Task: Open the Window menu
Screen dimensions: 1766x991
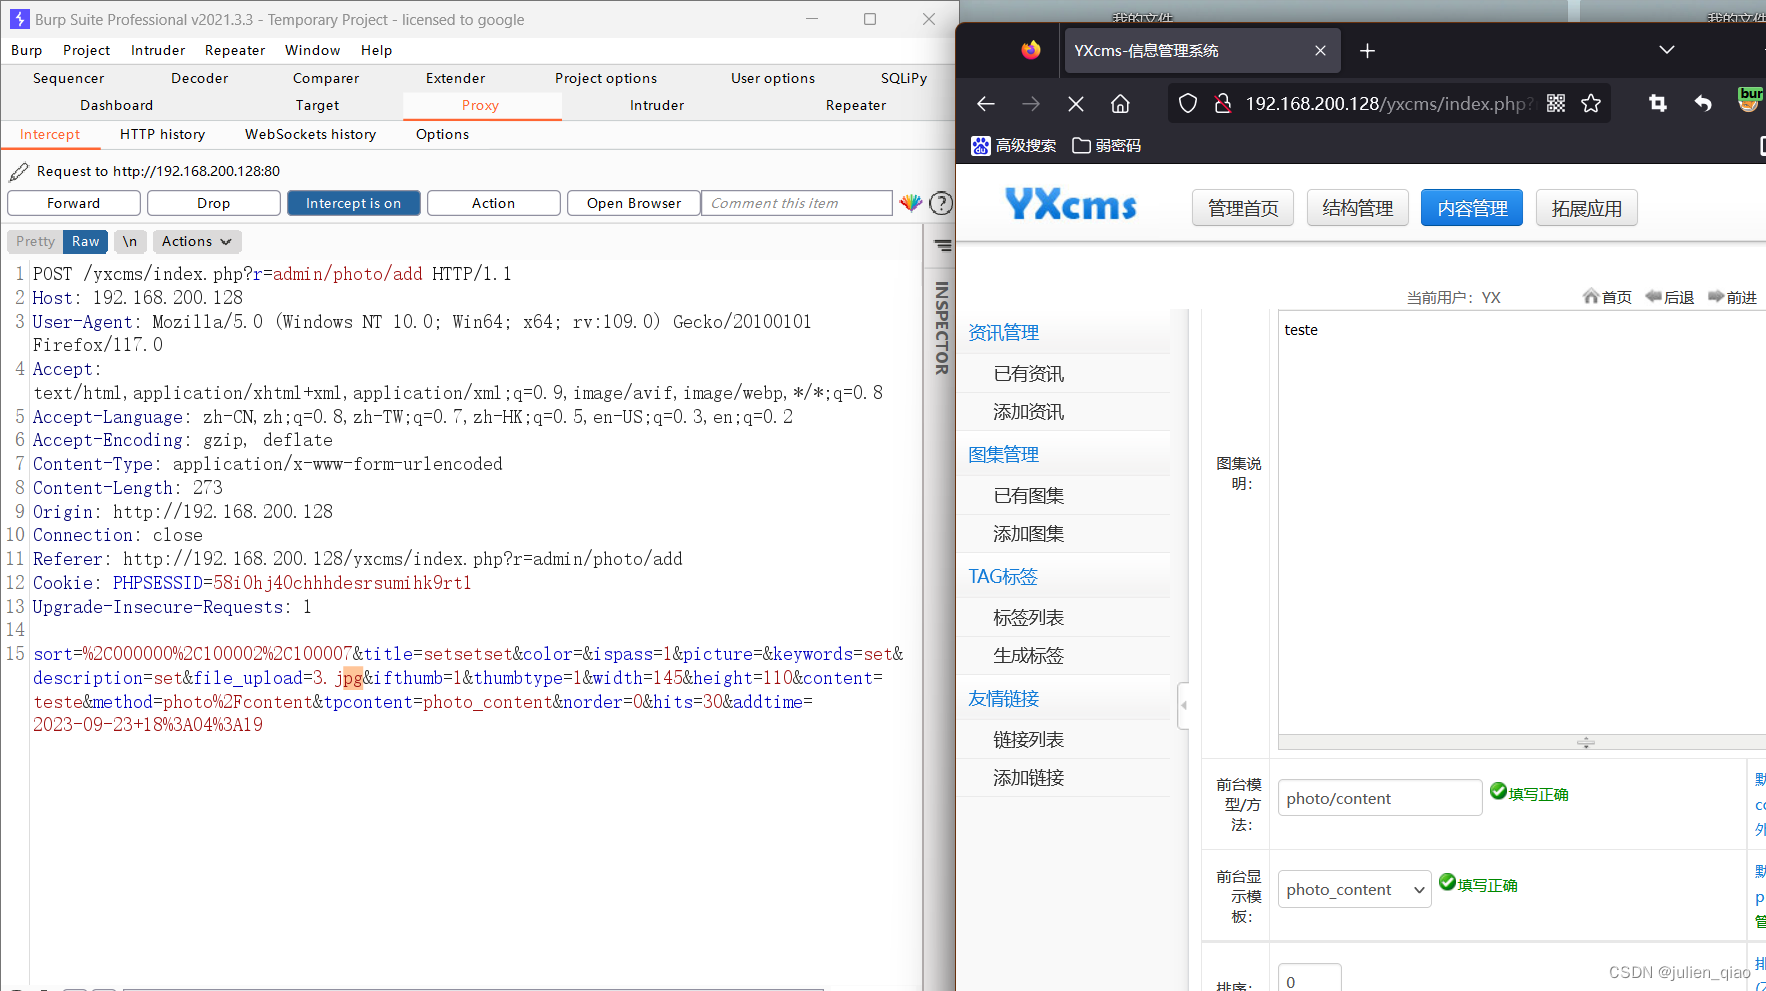Action: [x=313, y=50]
